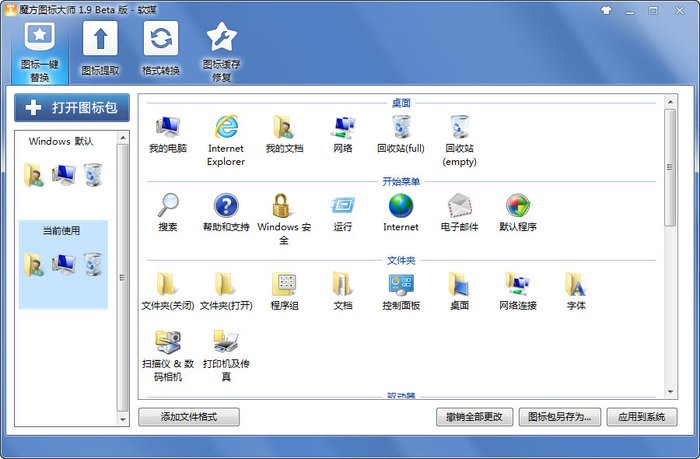Open the 格式转换 tab
700x459 pixels.
pos(161,49)
